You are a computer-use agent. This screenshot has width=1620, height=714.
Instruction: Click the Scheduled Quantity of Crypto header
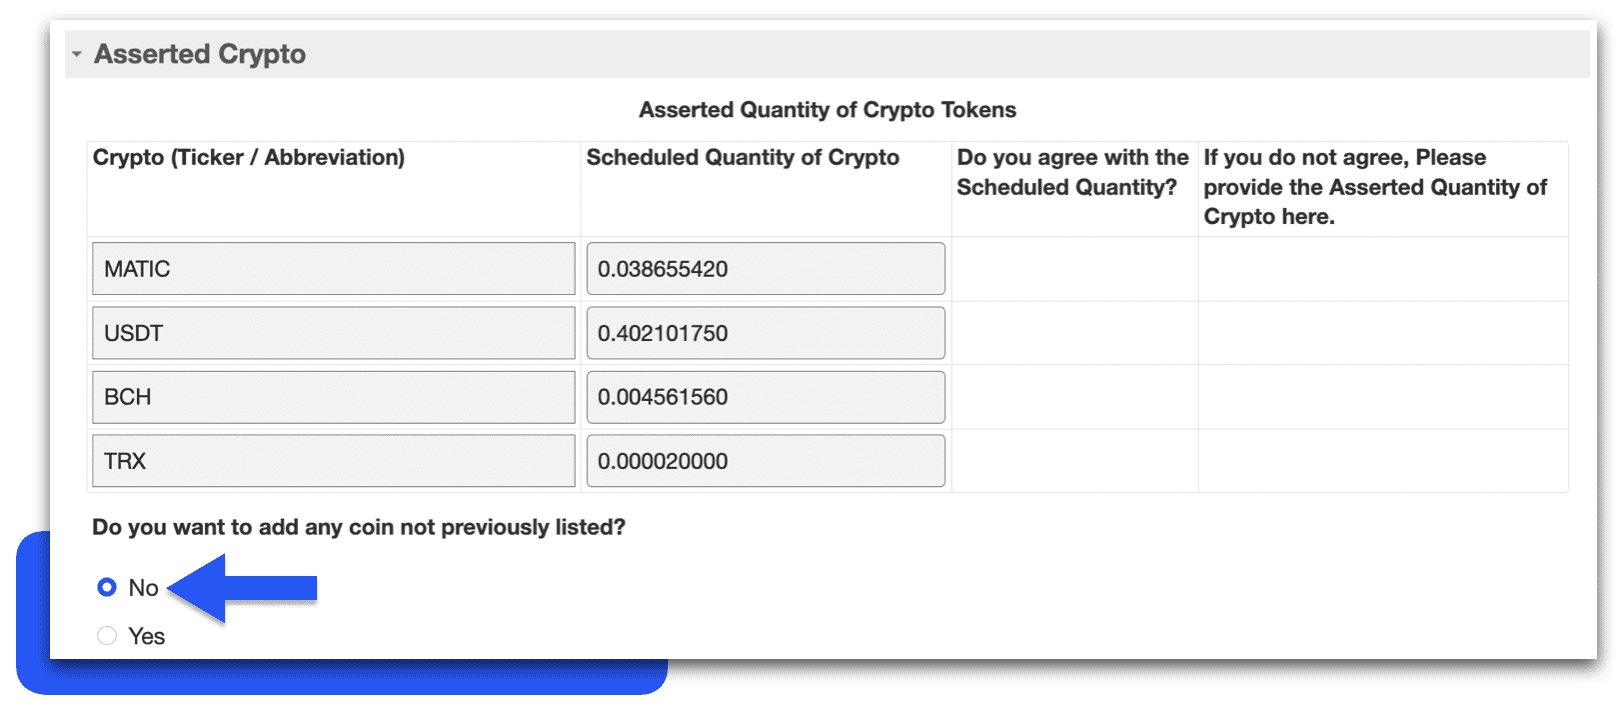(x=742, y=158)
